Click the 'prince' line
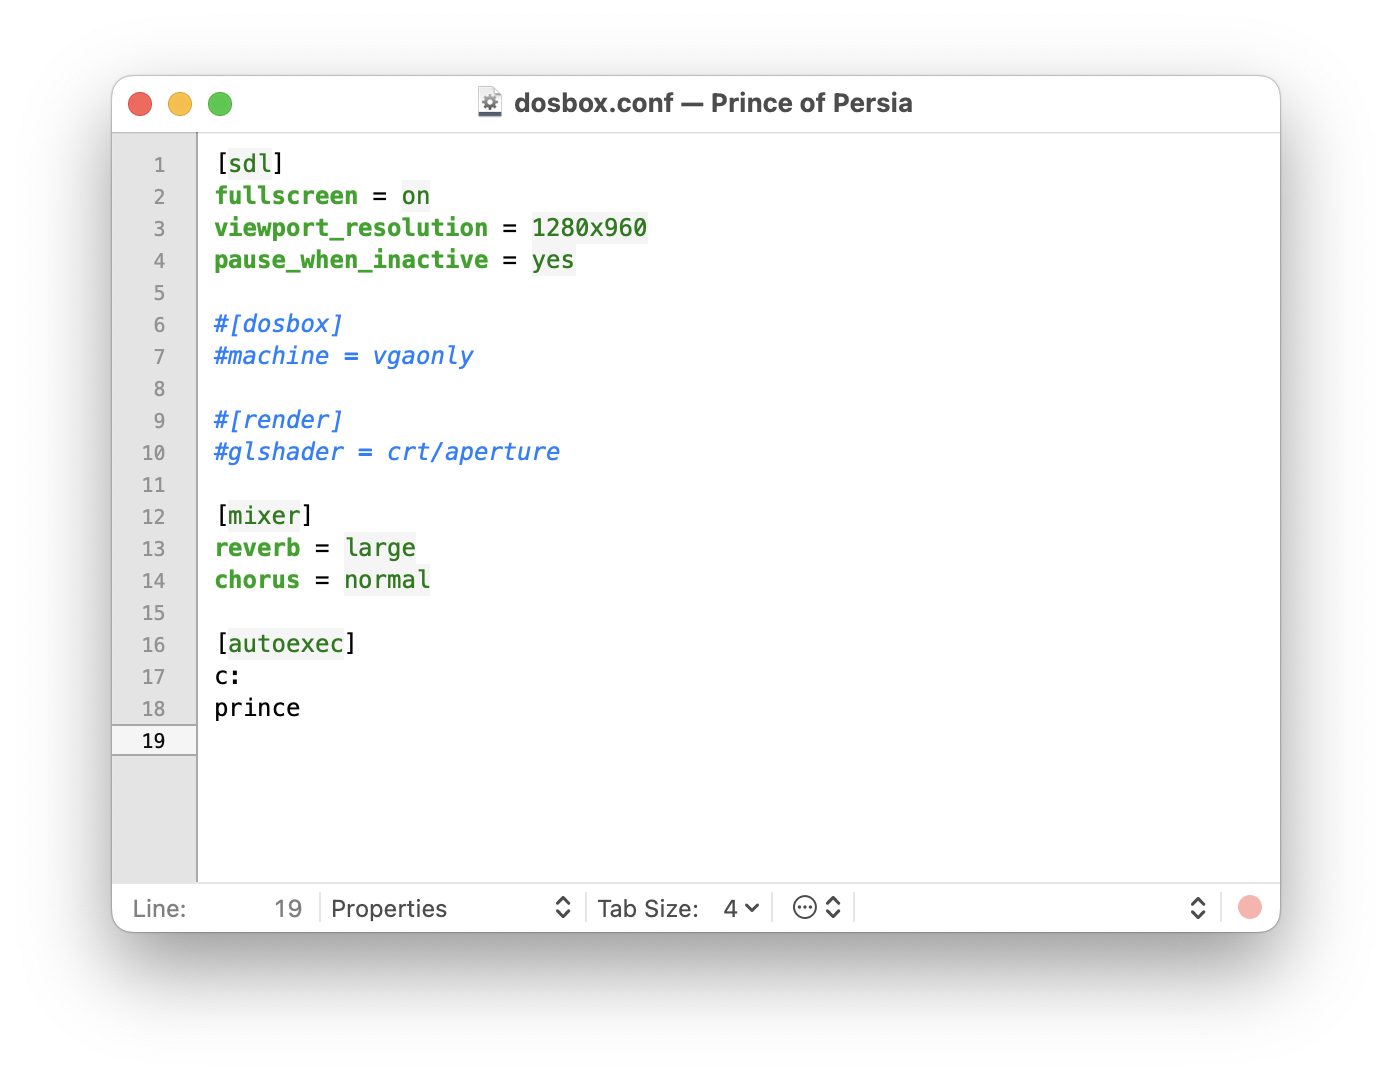 257,707
